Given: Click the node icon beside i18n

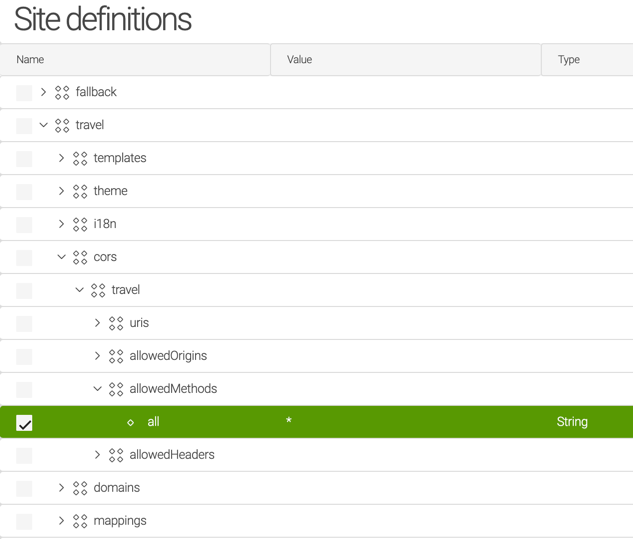Looking at the screenshot, I should 80,224.
